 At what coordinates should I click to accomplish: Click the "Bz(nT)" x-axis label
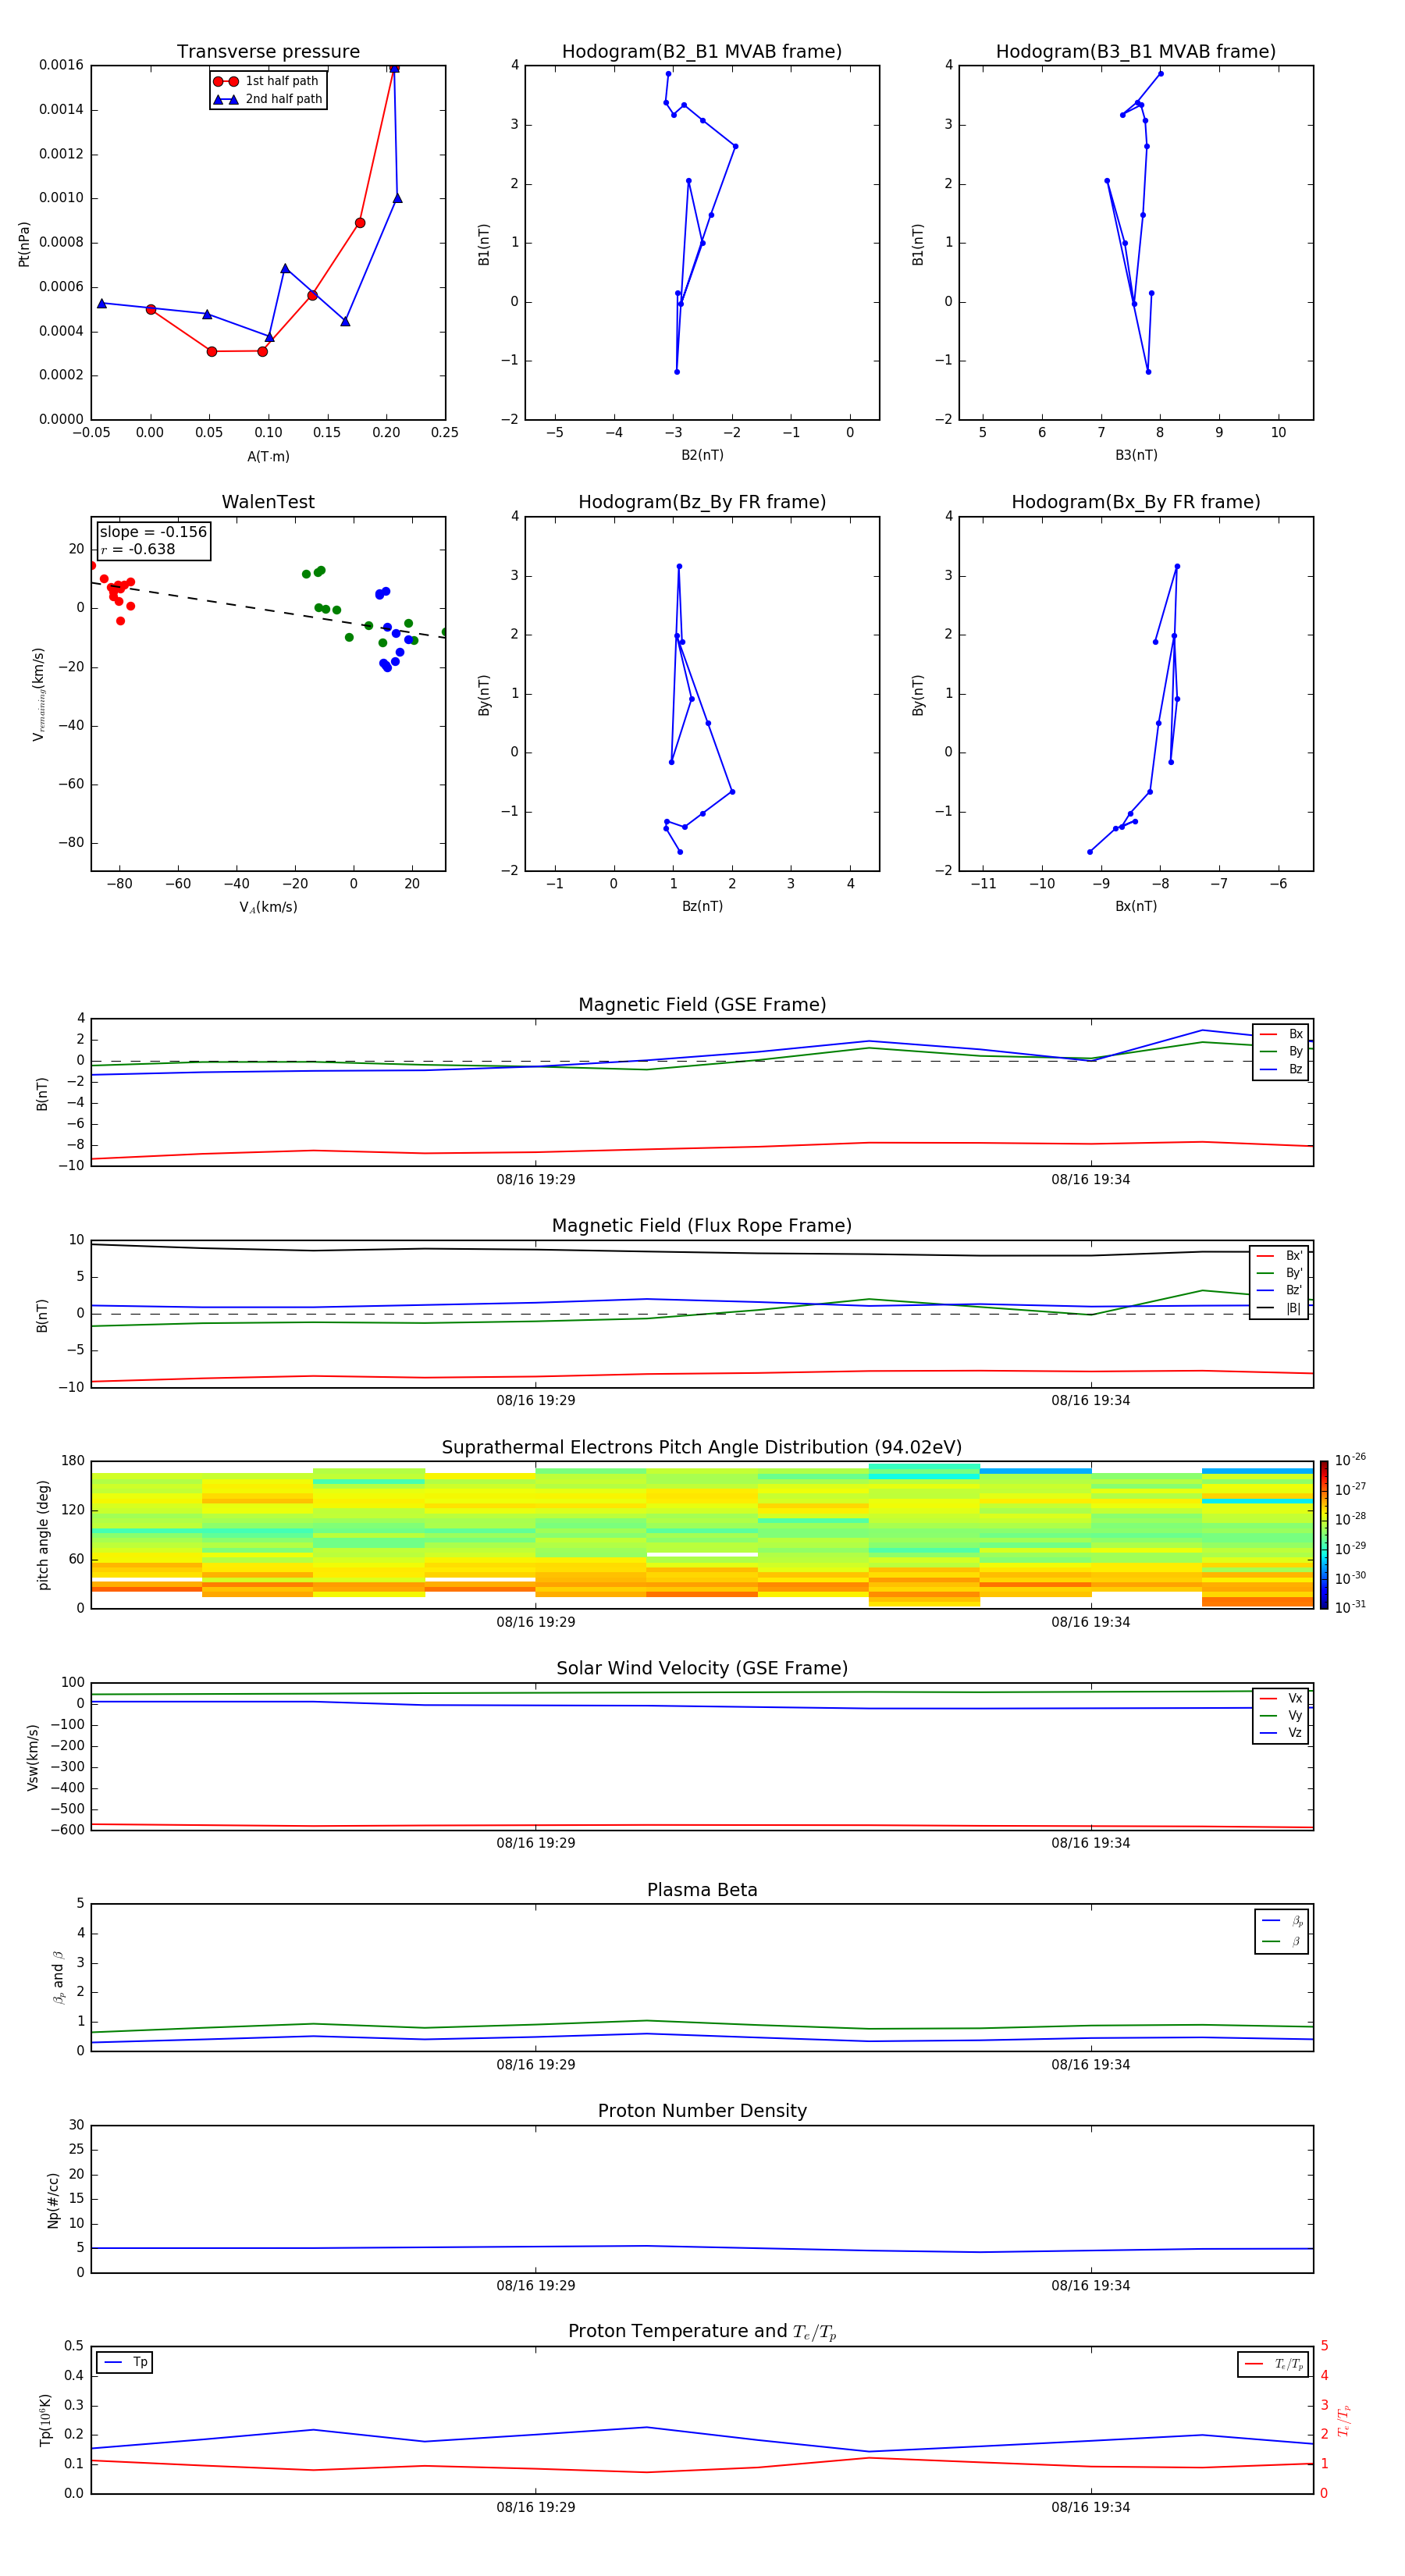702,907
